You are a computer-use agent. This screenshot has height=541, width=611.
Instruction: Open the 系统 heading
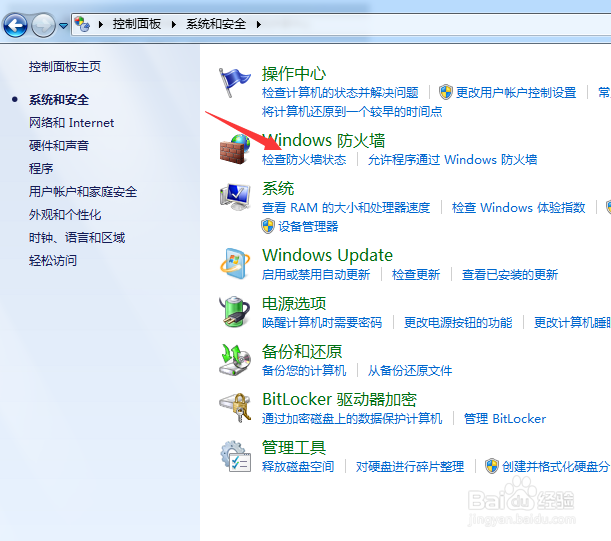(278, 189)
